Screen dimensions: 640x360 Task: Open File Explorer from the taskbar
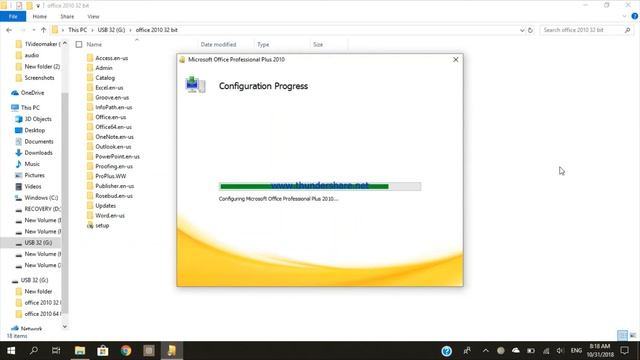click(x=80, y=351)
